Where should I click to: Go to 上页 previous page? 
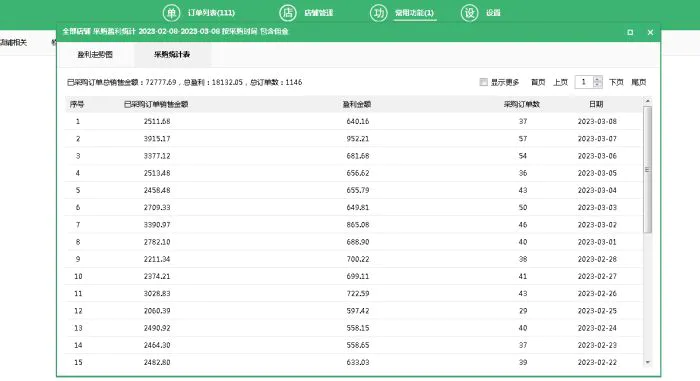click(x=560, y=82)
